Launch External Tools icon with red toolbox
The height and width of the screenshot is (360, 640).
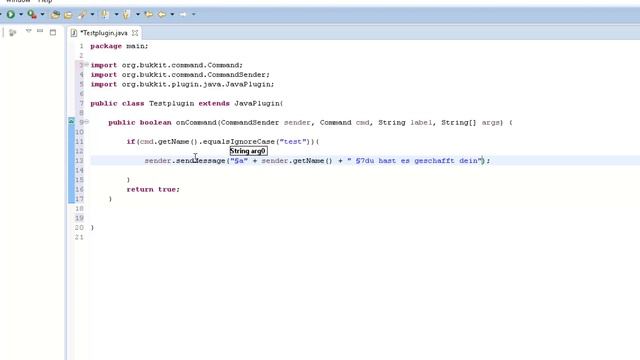tap(32, 14)
